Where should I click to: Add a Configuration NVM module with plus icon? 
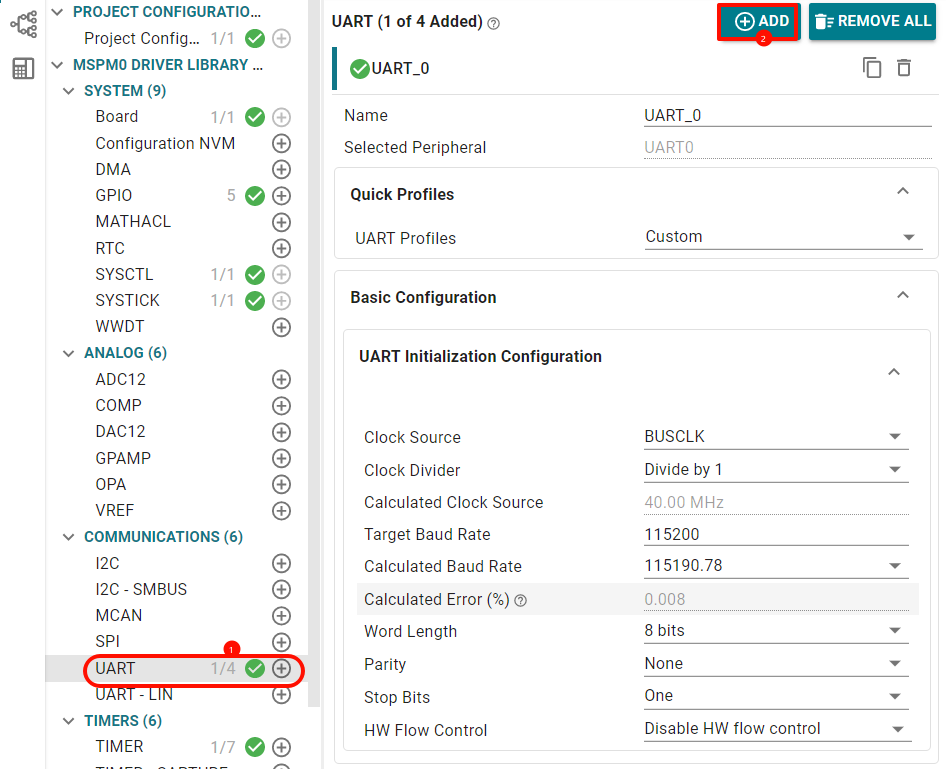coord(281,144)
